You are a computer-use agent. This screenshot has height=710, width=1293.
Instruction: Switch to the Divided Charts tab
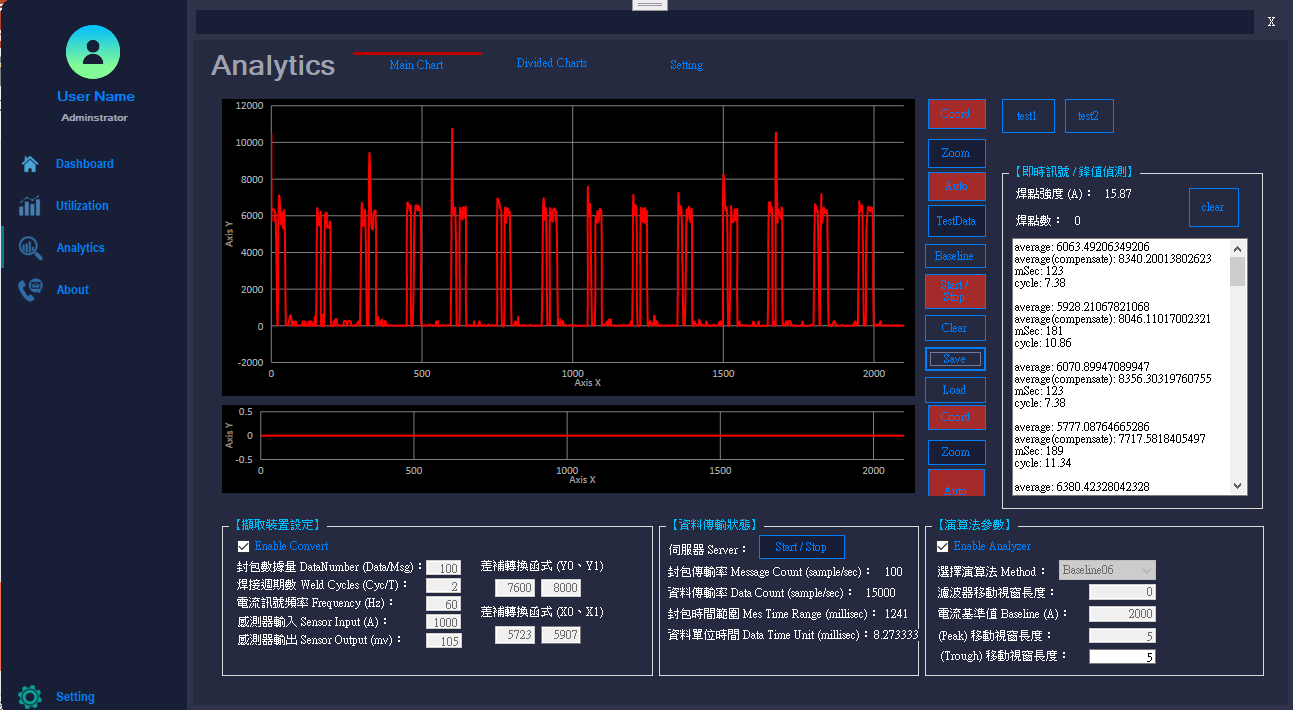click(x=552, y=63)
